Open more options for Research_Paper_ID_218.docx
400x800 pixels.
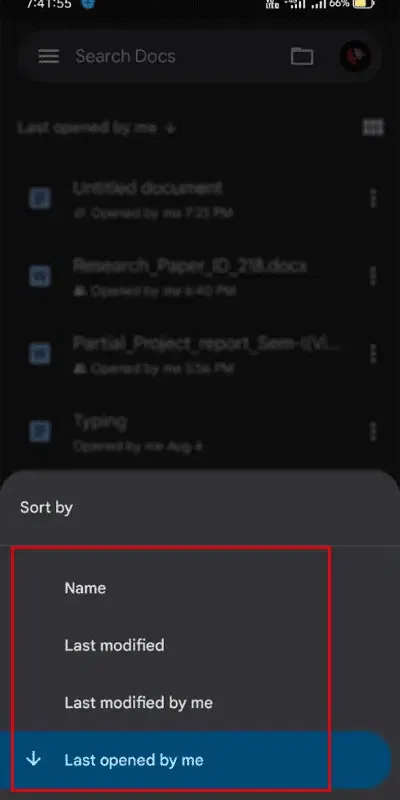pyautogui.click(x=373, y=276)
